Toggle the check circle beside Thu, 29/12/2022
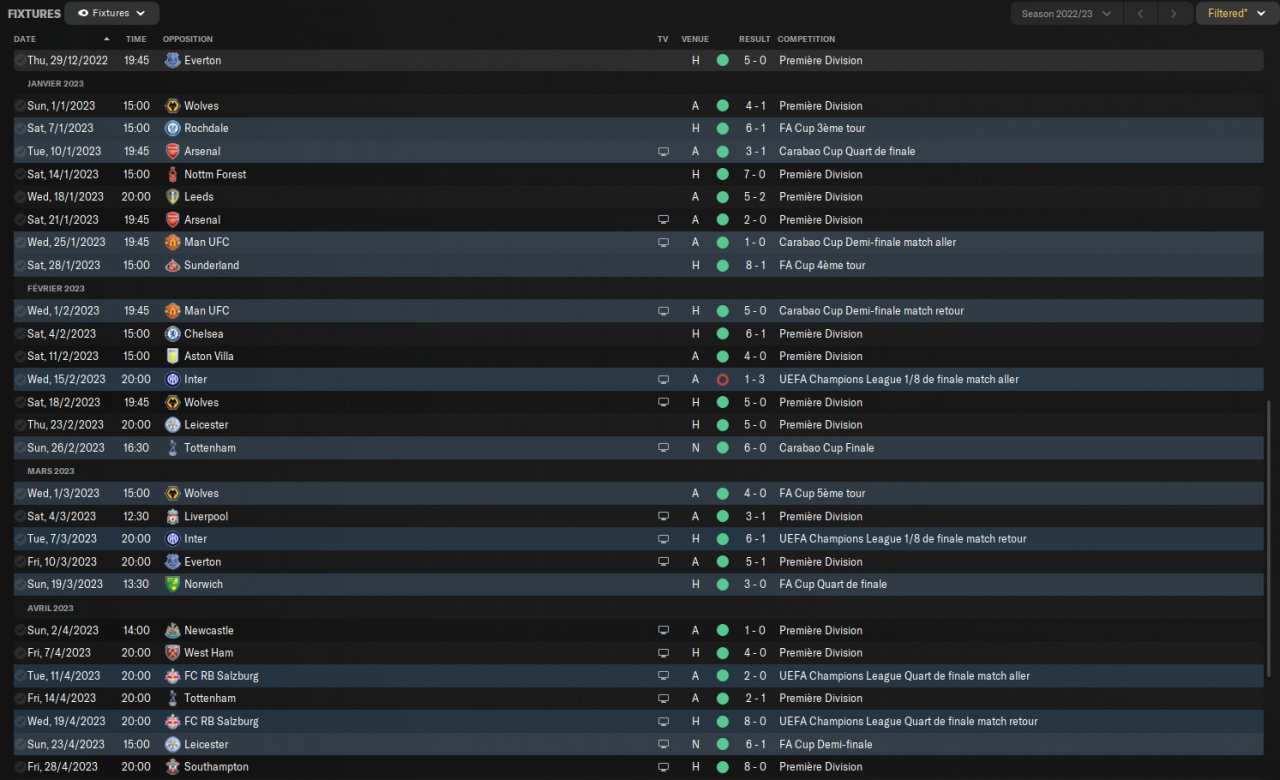 (x=20, y=60)
